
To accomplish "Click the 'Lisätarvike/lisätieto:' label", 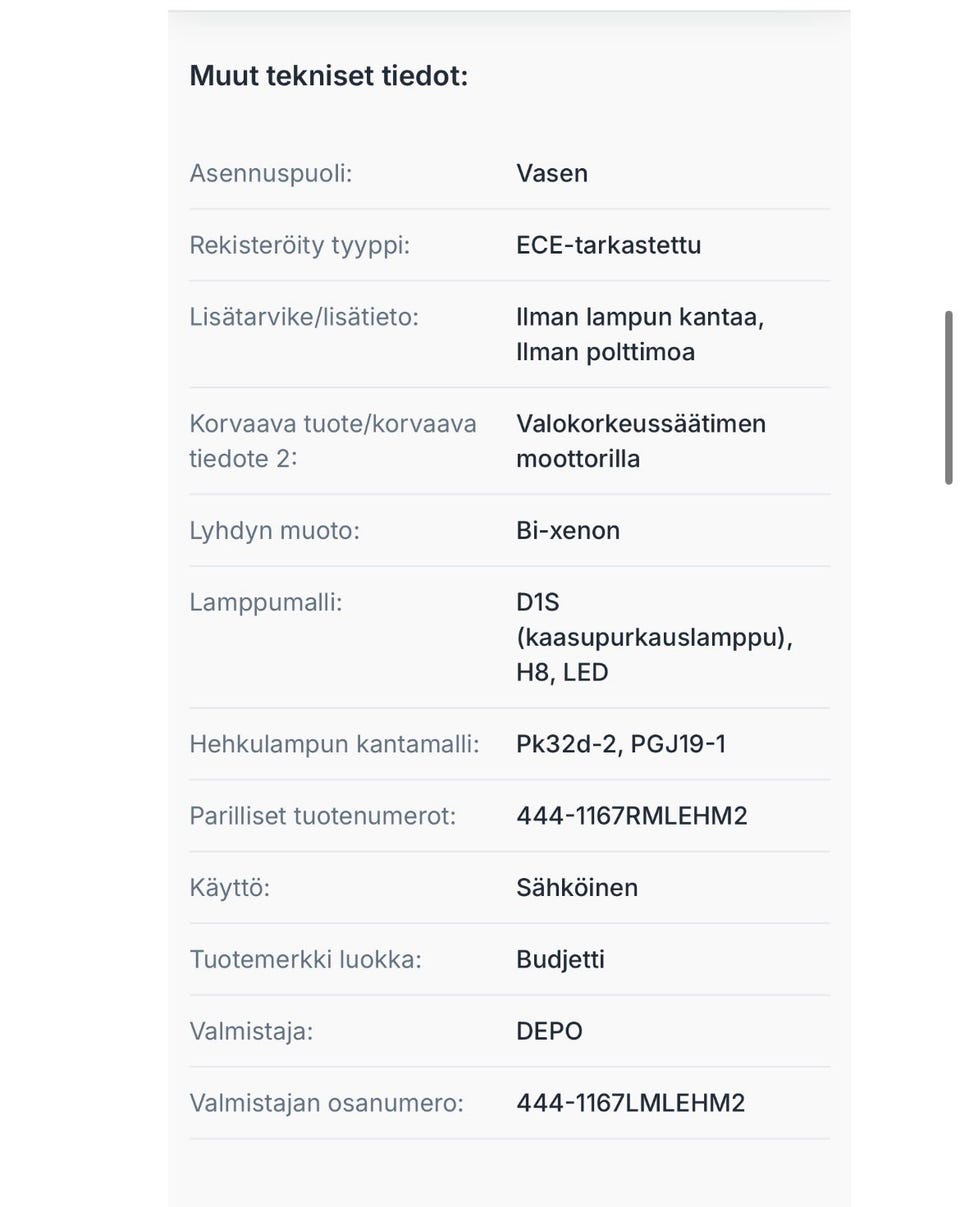I will pos(304,317).
